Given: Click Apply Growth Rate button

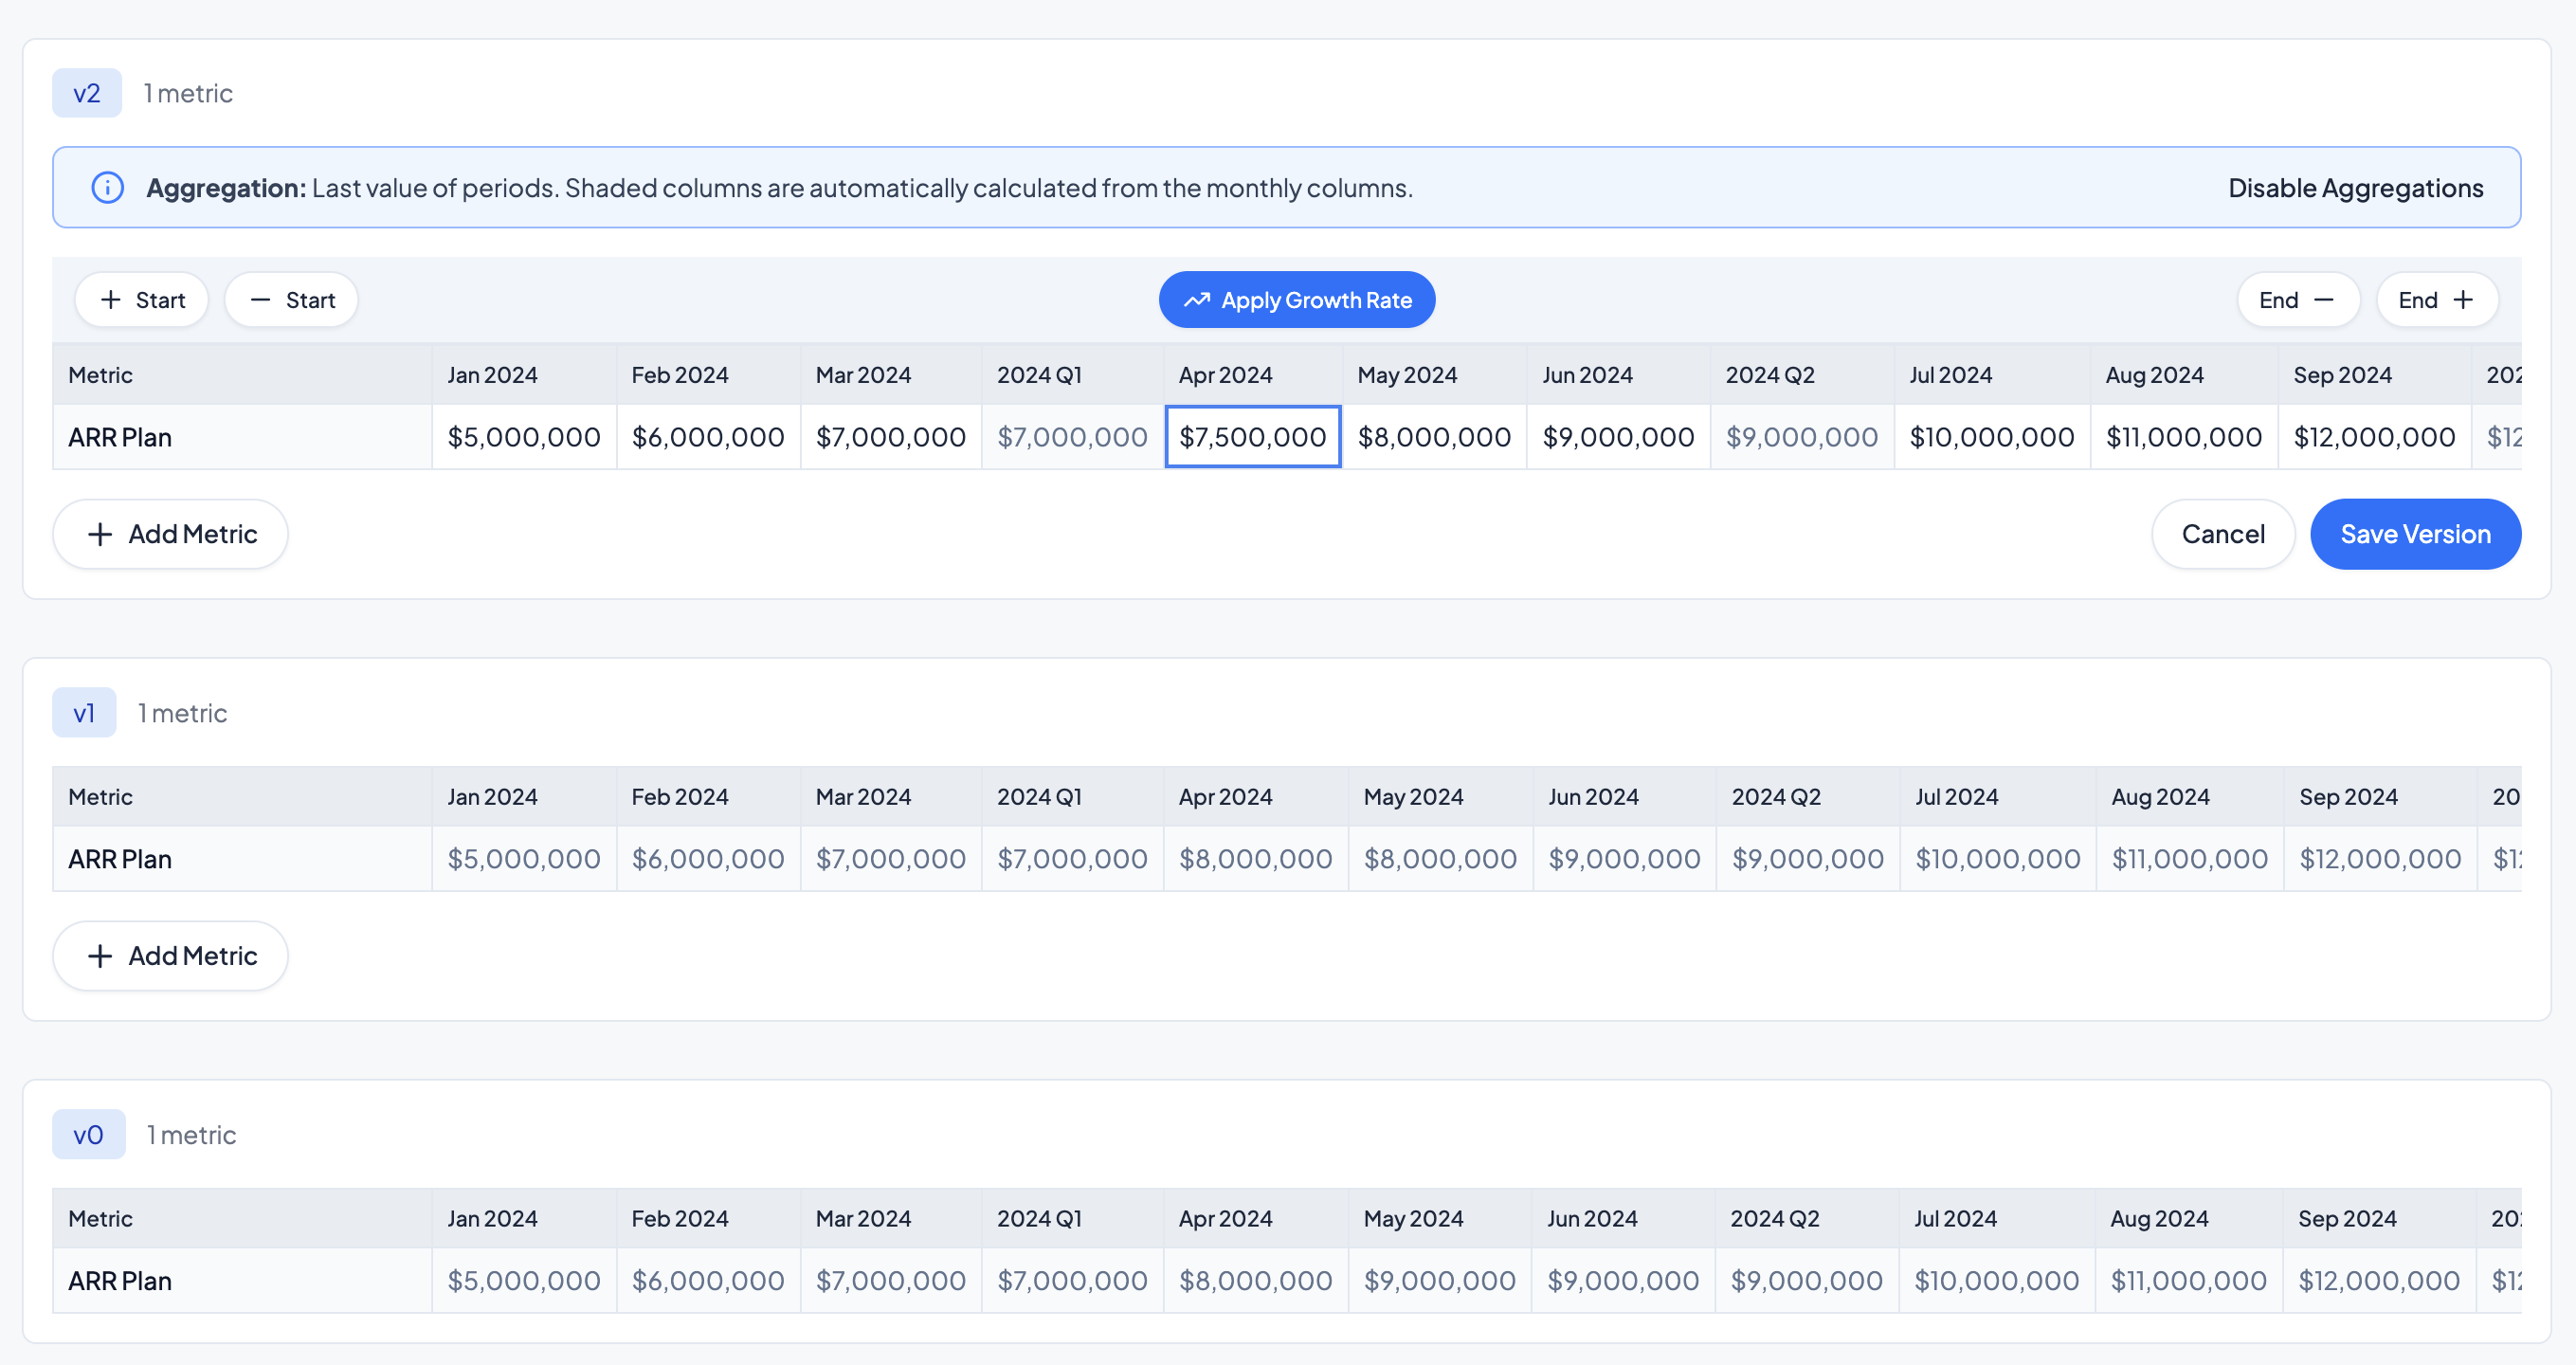Looking at the screenshot, I should pos(1297,300).
